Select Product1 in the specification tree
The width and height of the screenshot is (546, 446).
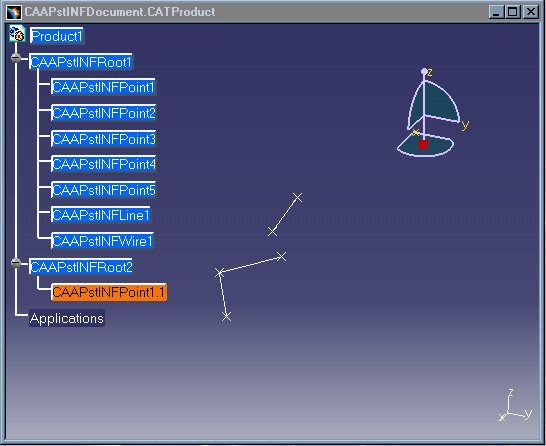pos(57,36)
